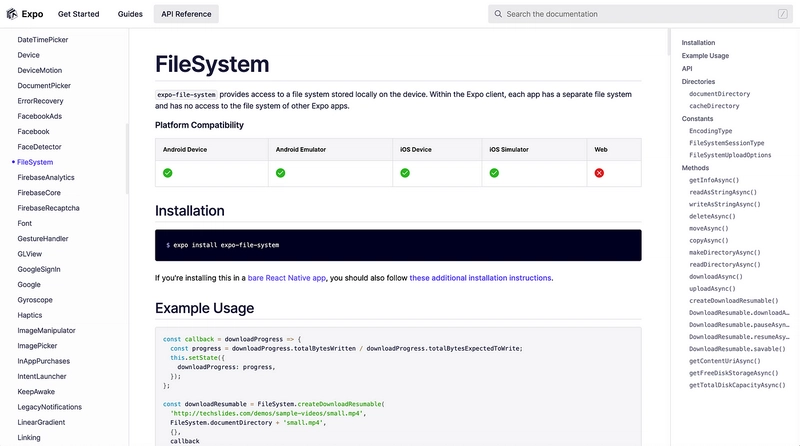Click the green check under iOS Device
Image resolution: width=800 pixels, height=446 pixels.
pyautogui.click(x=405, y=173)
